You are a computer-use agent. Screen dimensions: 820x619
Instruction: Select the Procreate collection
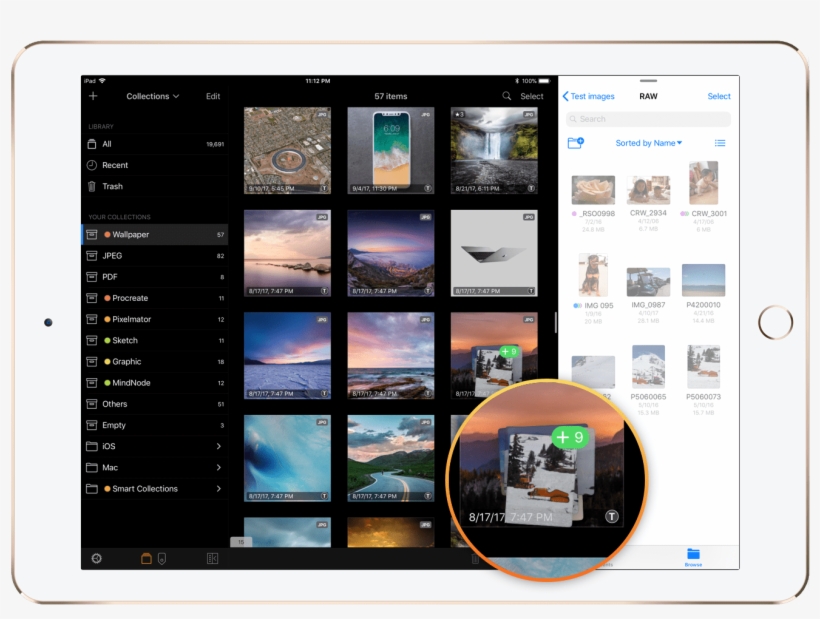tap(155, 298)
